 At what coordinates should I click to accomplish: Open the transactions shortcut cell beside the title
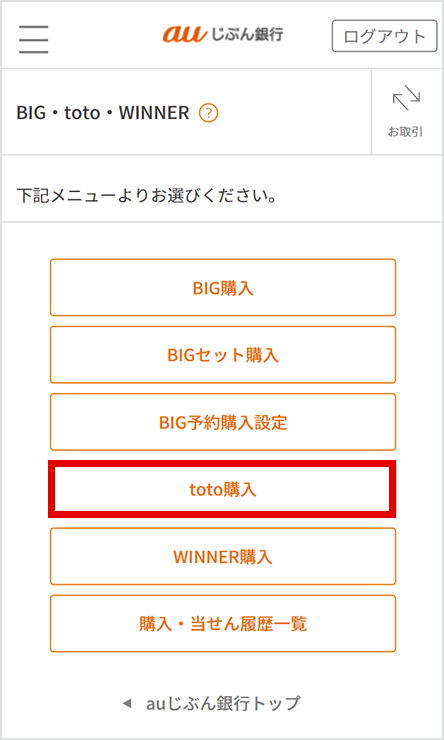point(407,111)
